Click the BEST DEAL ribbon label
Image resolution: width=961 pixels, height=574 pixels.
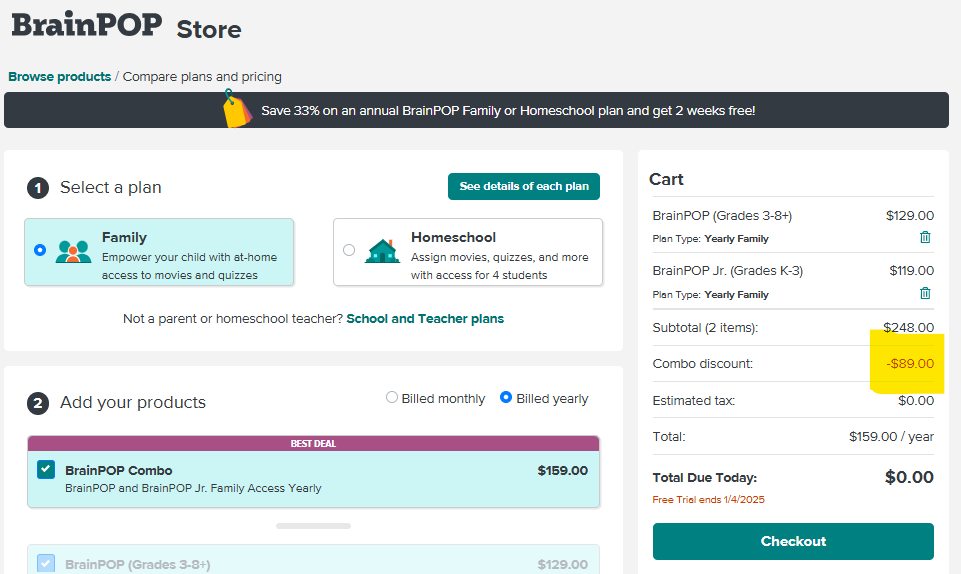[x=313, y=444]
